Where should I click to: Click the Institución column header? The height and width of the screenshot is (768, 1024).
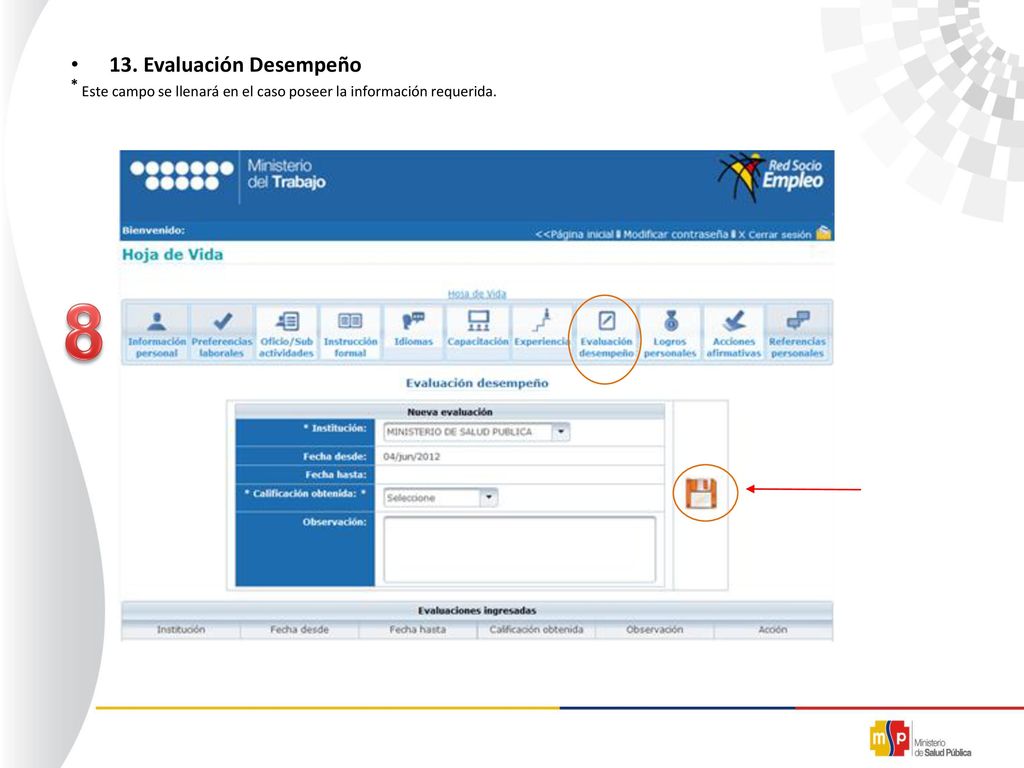point(181,630)
